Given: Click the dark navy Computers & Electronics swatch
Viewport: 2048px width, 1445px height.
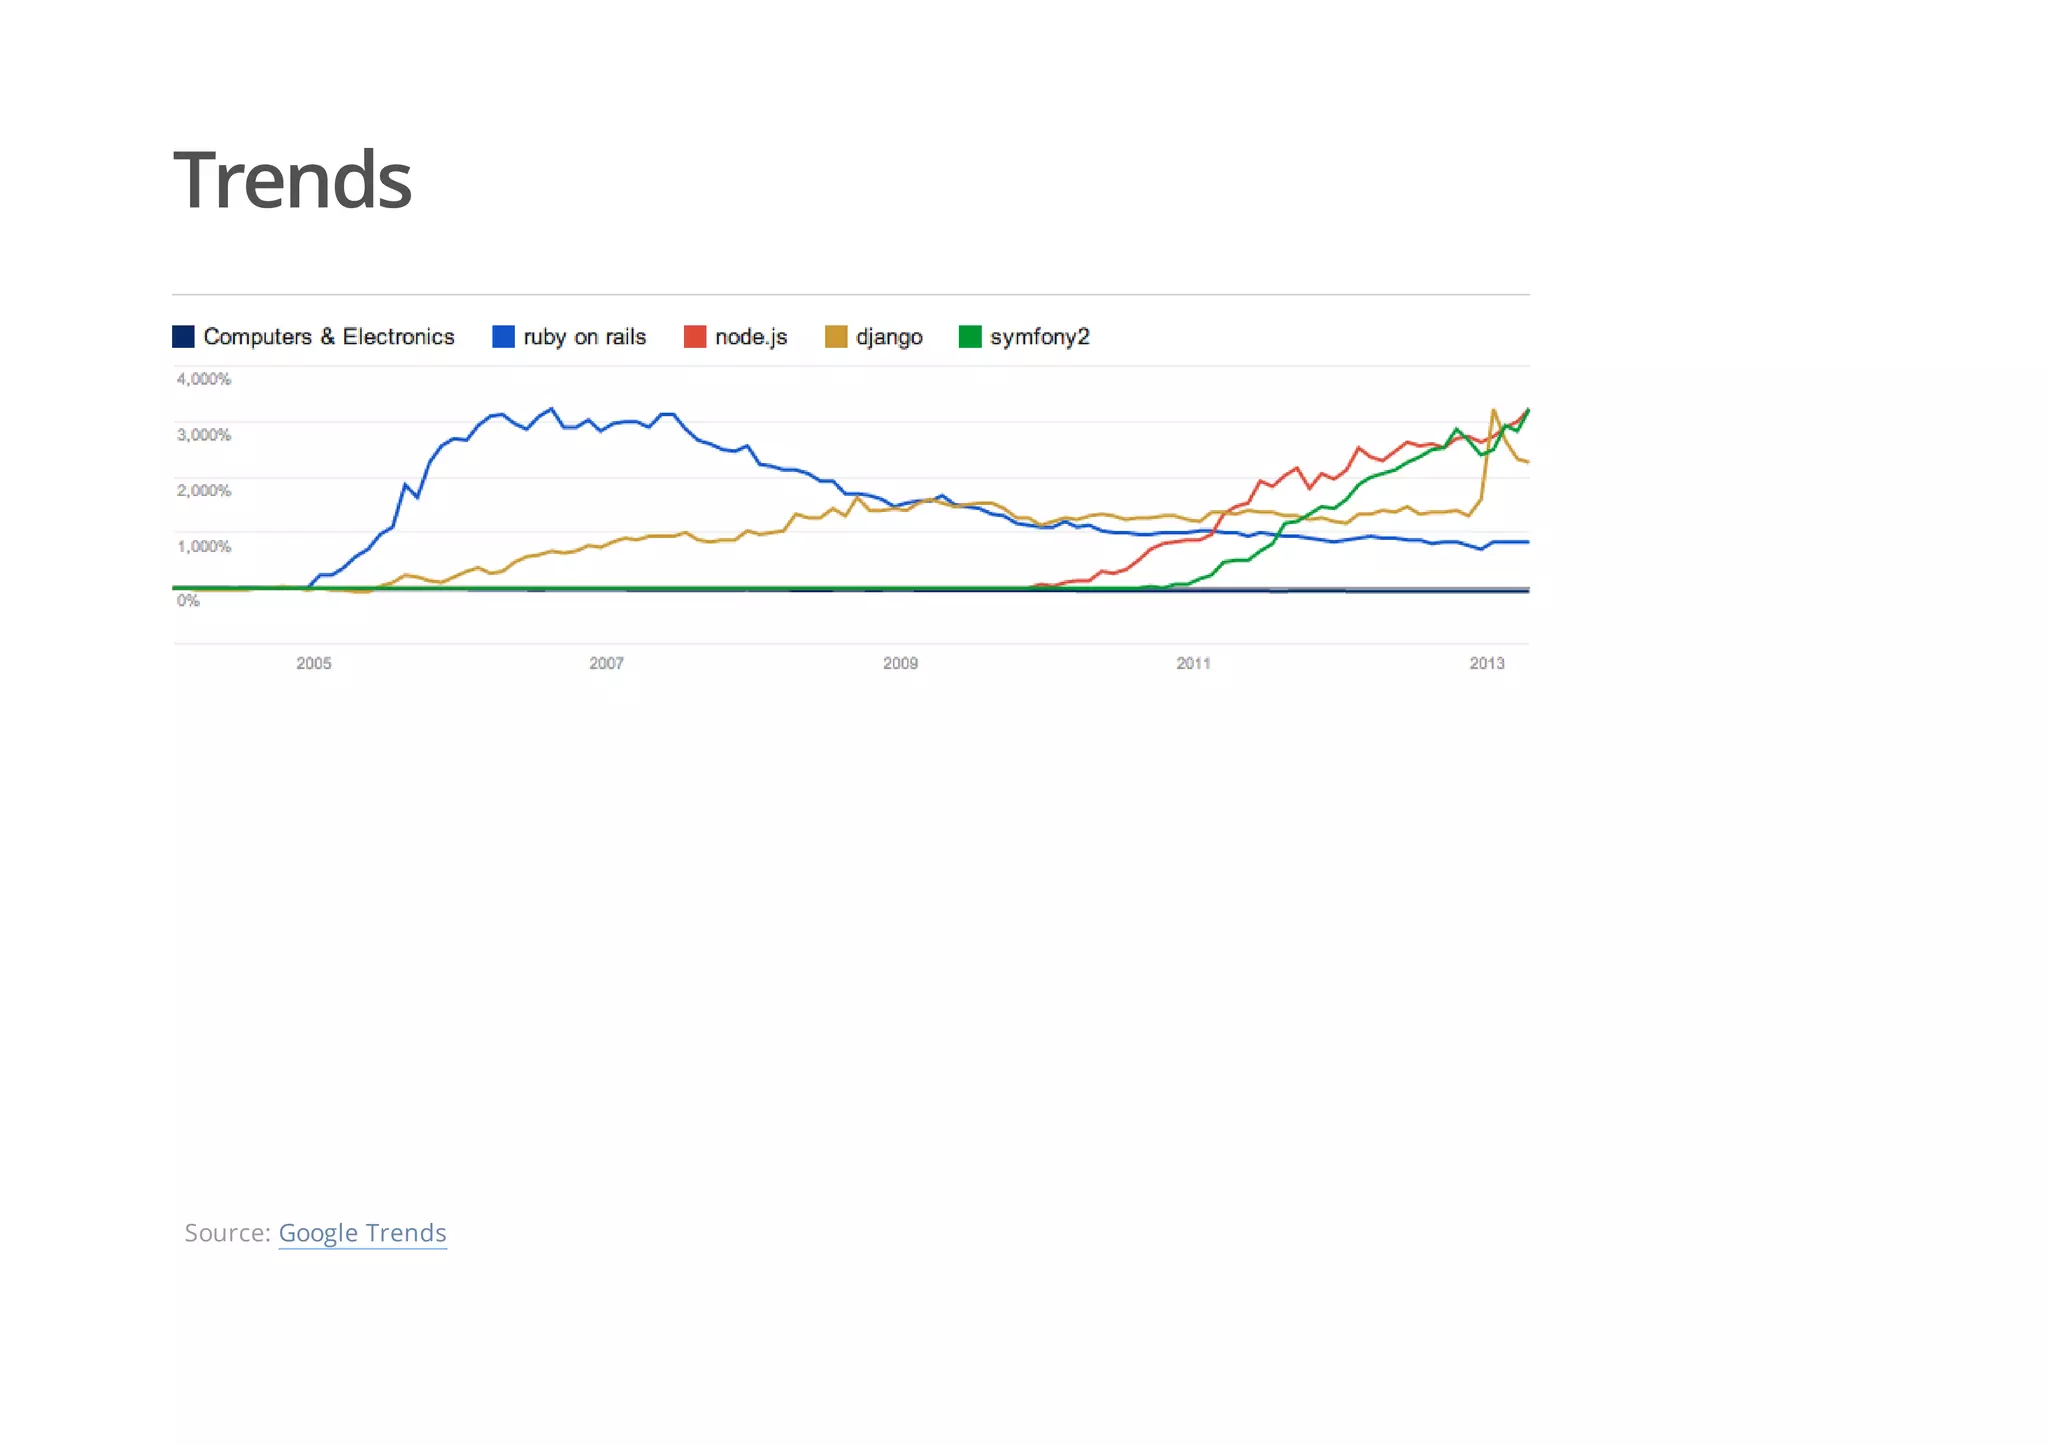Looking at the screenshot, I should tap(183, 337).
